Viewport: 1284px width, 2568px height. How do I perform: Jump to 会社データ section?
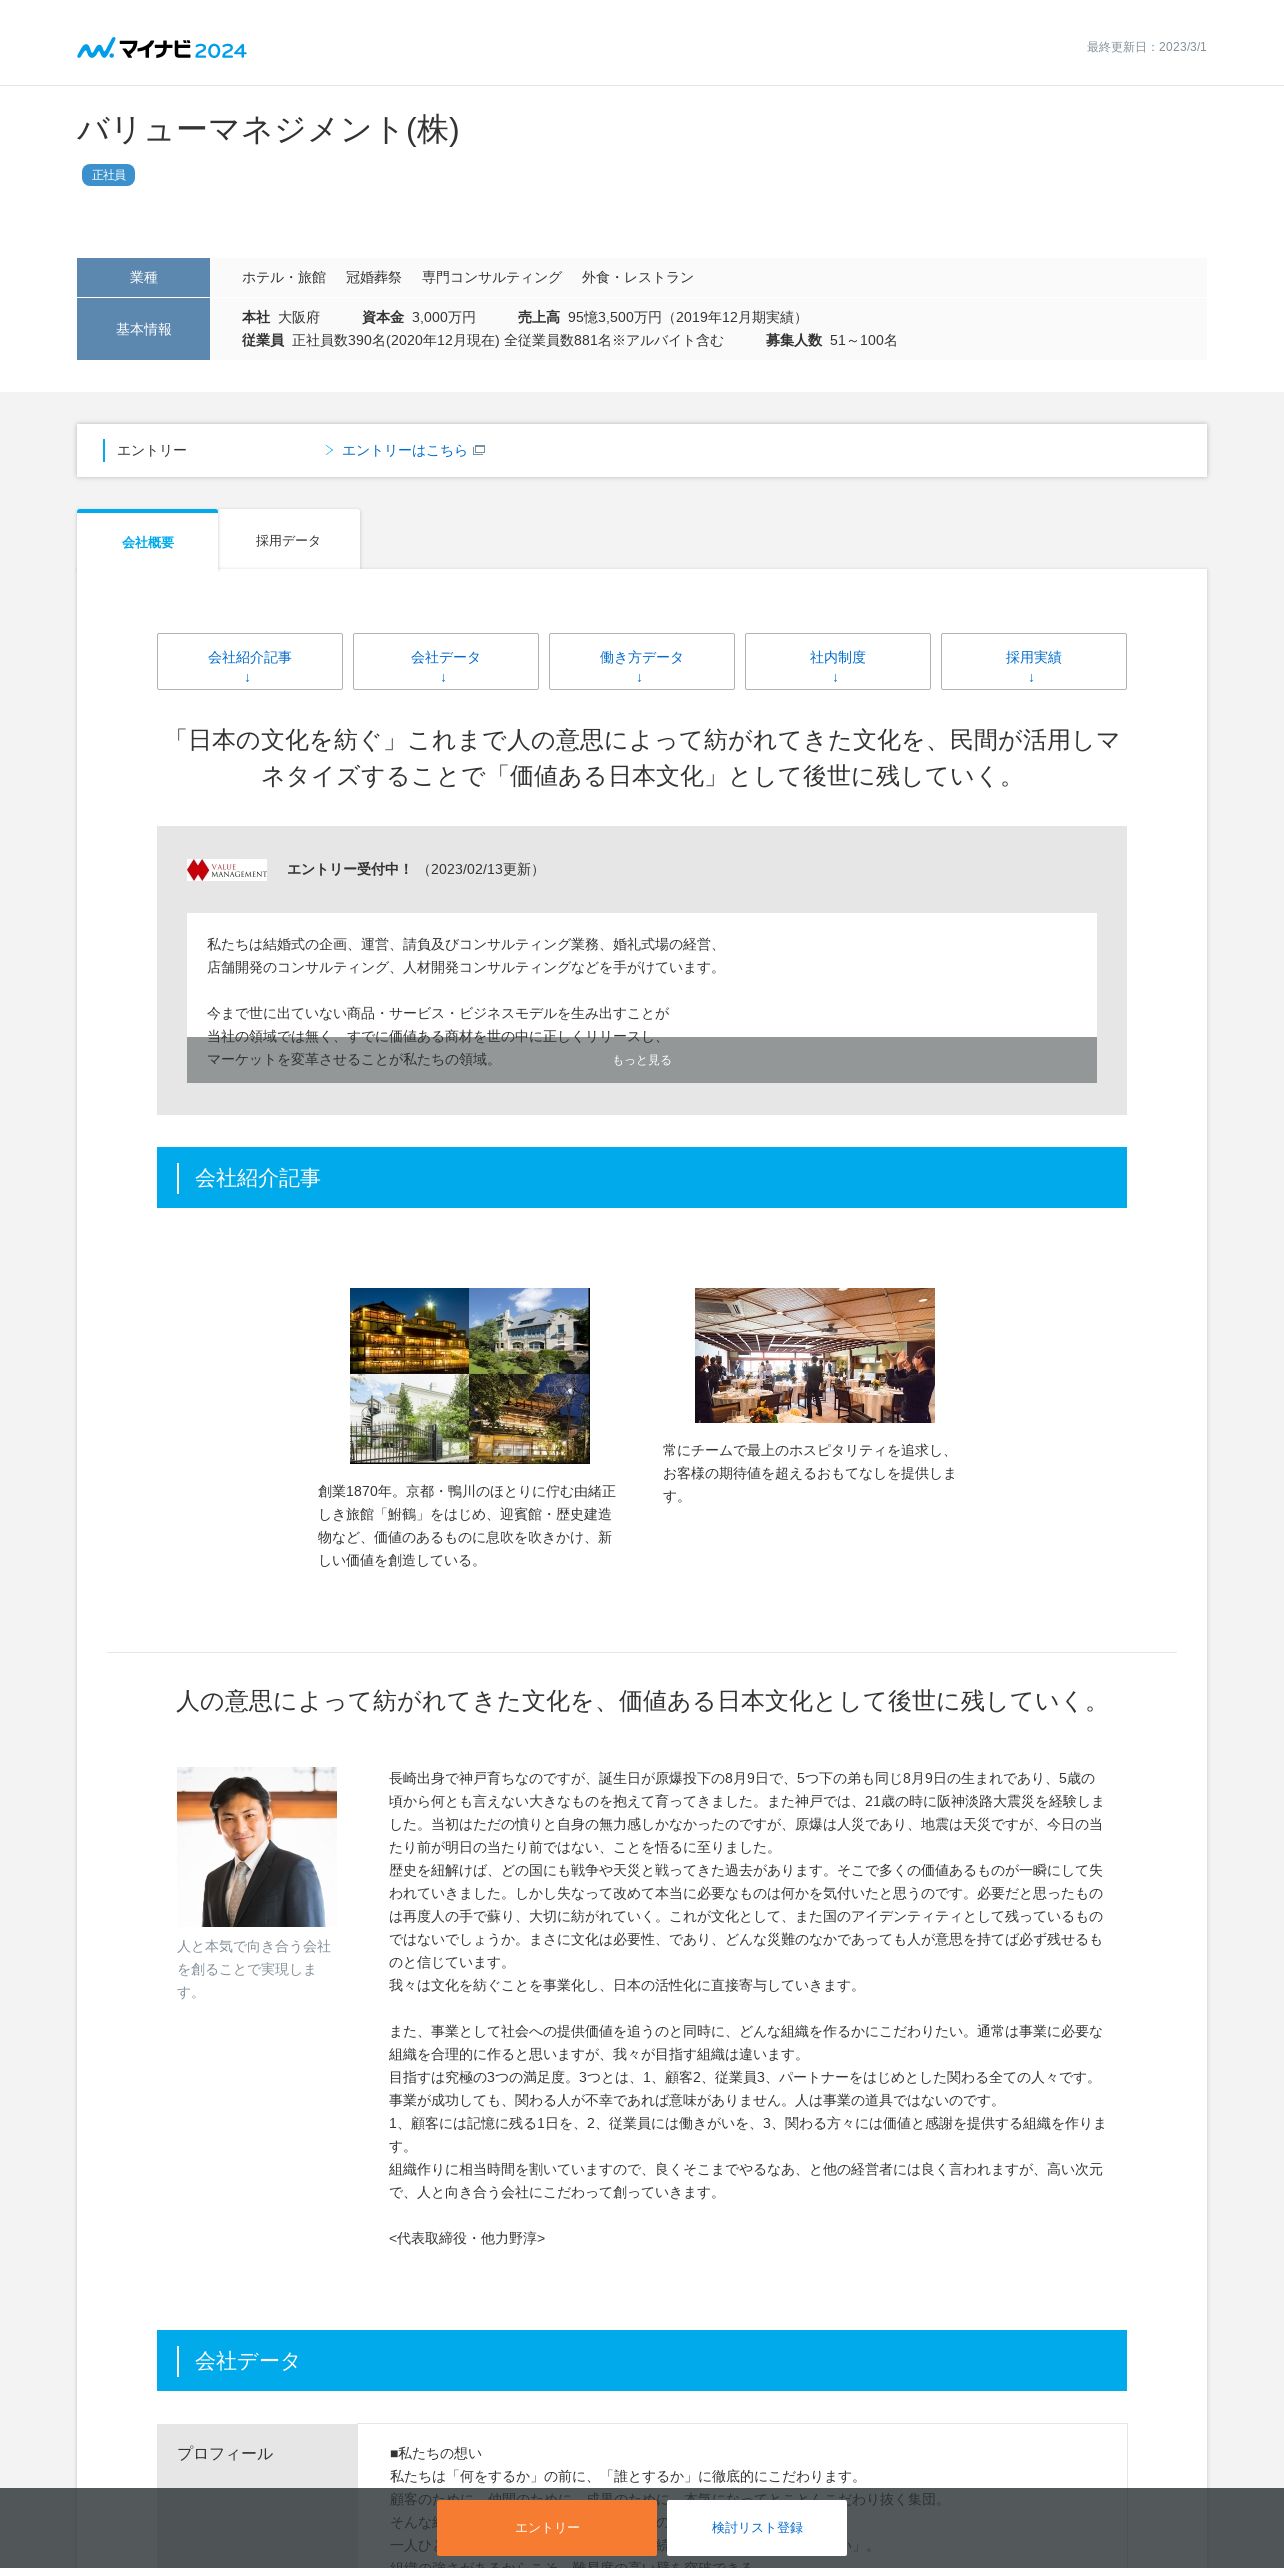446,661
